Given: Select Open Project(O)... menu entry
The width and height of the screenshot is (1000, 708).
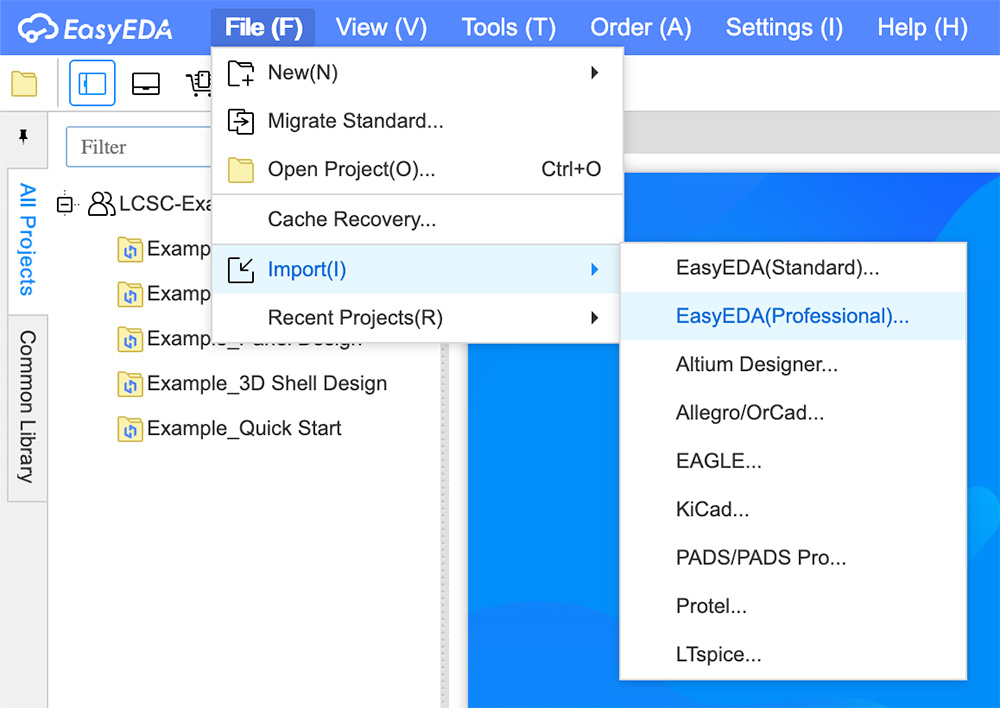Looking at the screenshot, I should [x=417, y=170].
